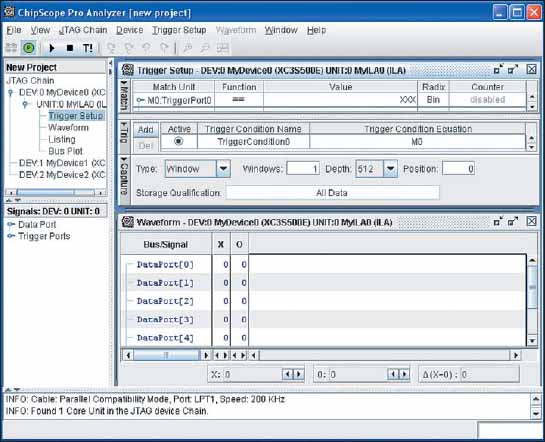Viewport: 545px width, 442px height.
Task: Maximize the Waveform inner window
Action: [513, 221]
